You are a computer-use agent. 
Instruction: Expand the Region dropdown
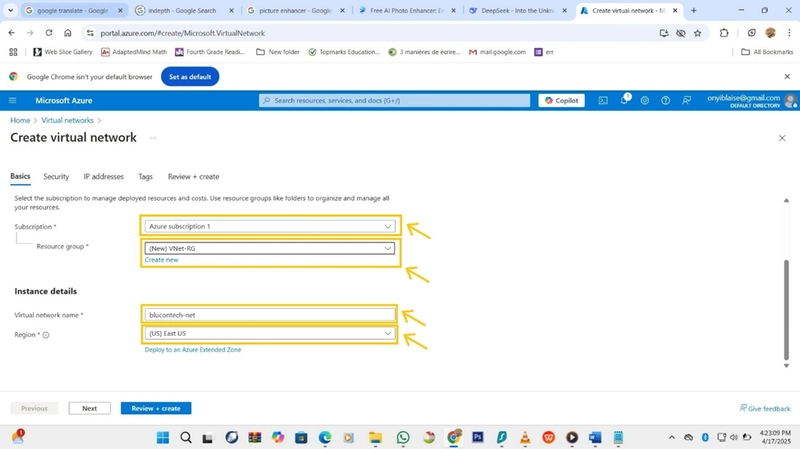270,333
